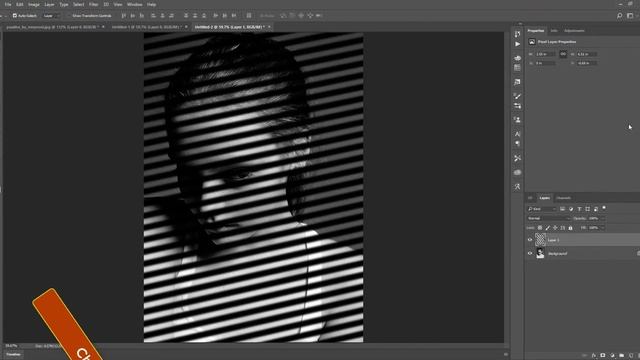Open the Clone Source panel icon
The height and width of the screenshot is (360, 640).
[x=518, y=120]
